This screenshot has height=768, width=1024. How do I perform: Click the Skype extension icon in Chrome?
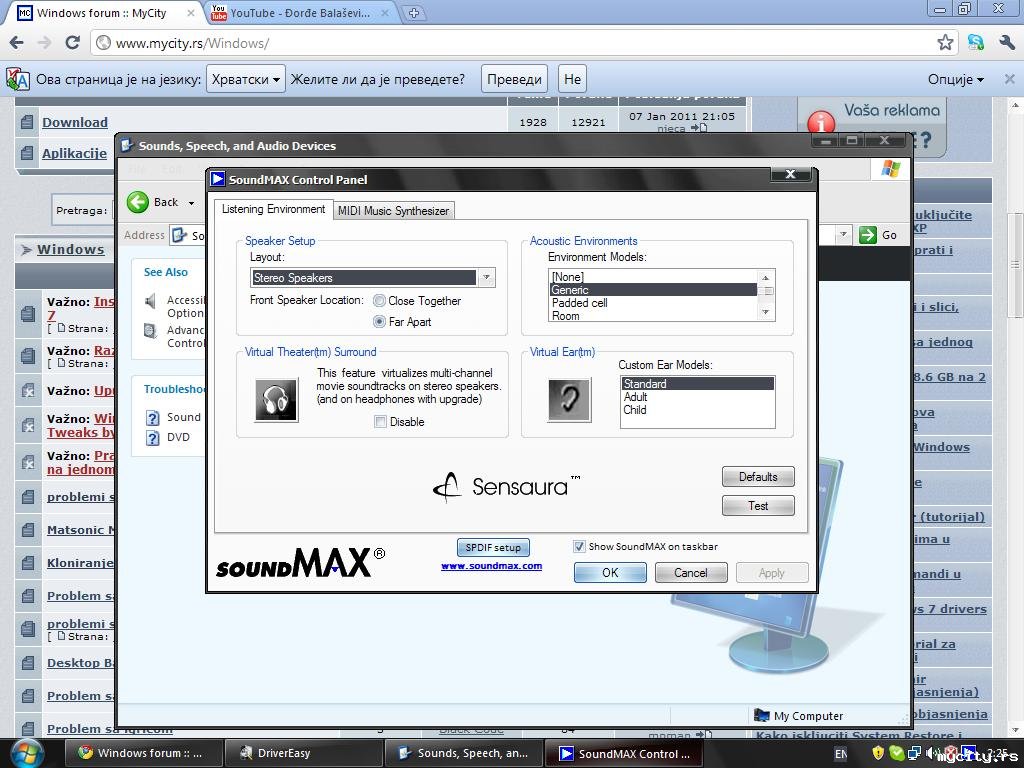[x=976, y=43]
